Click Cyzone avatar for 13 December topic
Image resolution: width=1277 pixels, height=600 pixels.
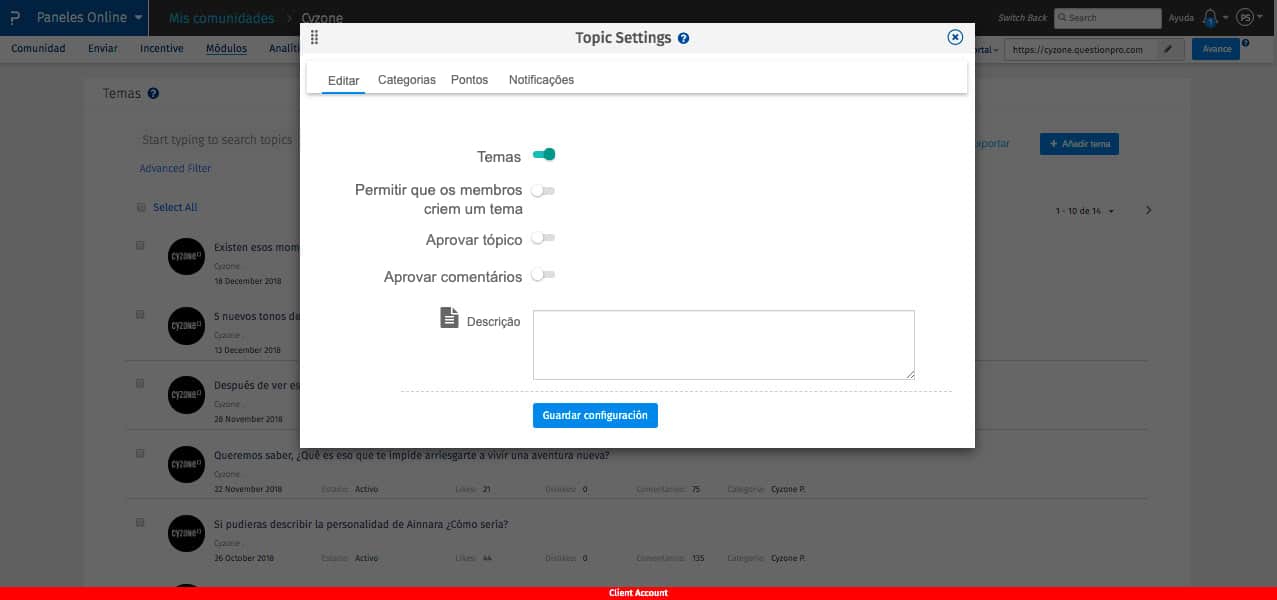pos(186,326)
